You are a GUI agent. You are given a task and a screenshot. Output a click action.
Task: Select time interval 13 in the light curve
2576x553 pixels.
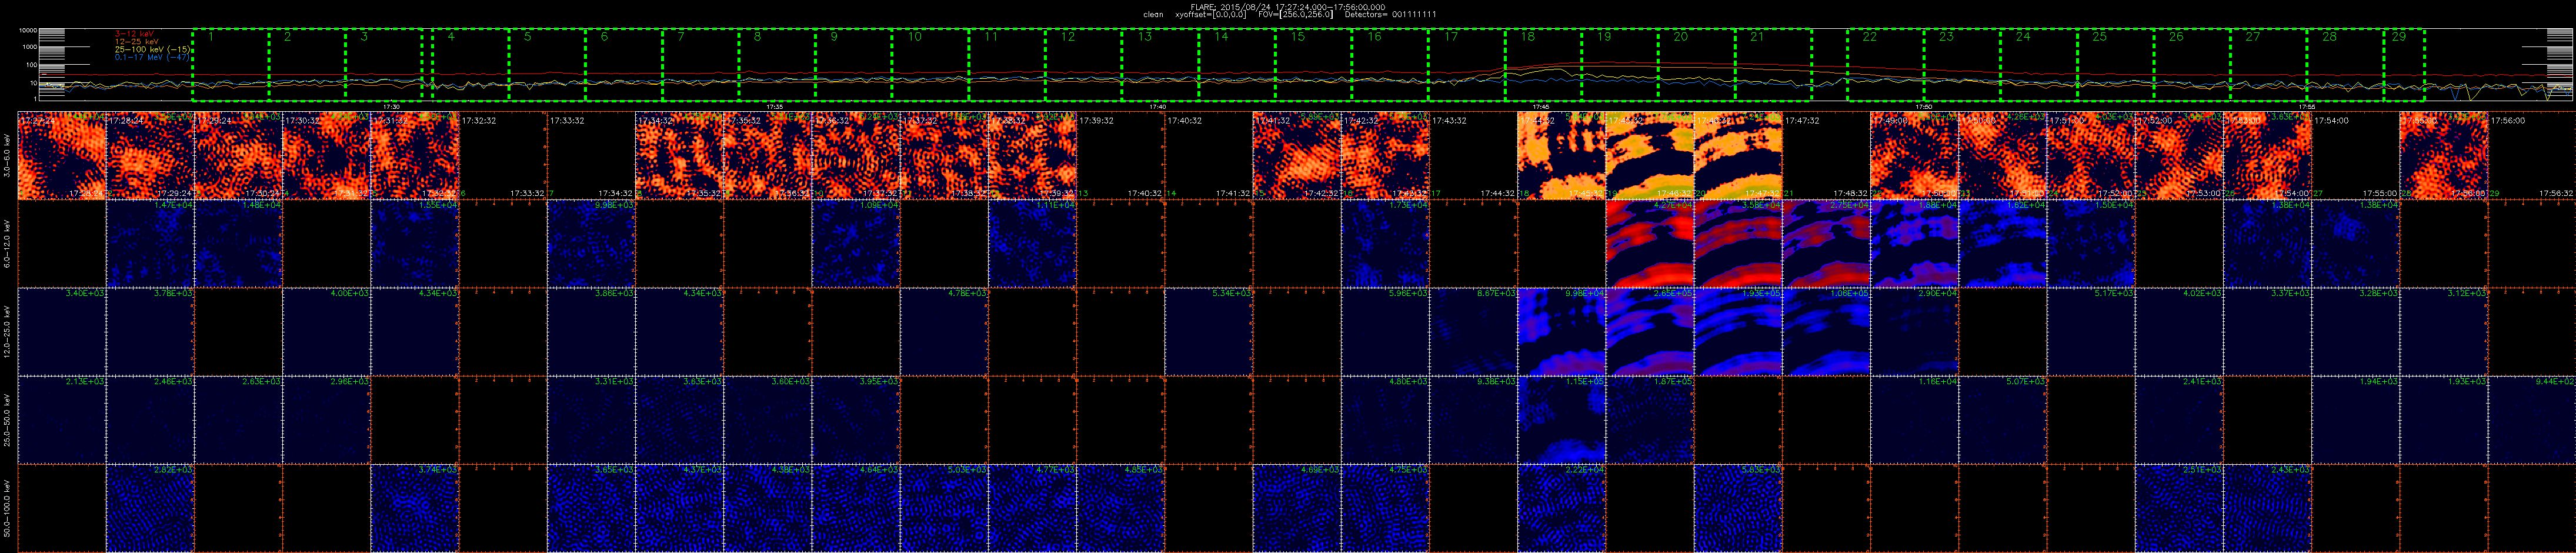tap(1161, 65)
